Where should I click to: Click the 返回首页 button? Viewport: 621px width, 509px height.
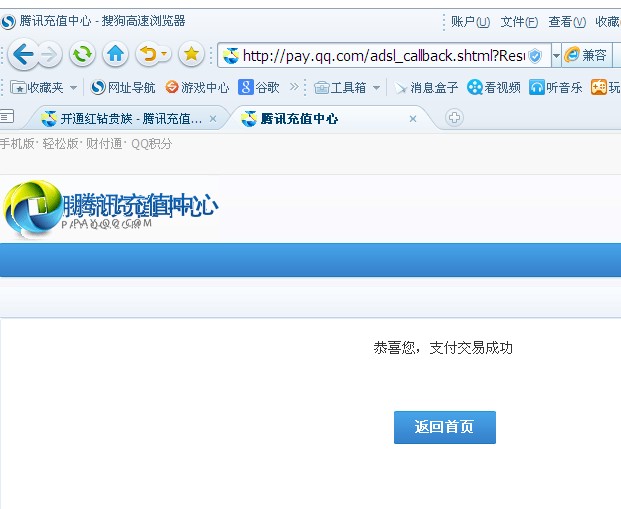445,427
